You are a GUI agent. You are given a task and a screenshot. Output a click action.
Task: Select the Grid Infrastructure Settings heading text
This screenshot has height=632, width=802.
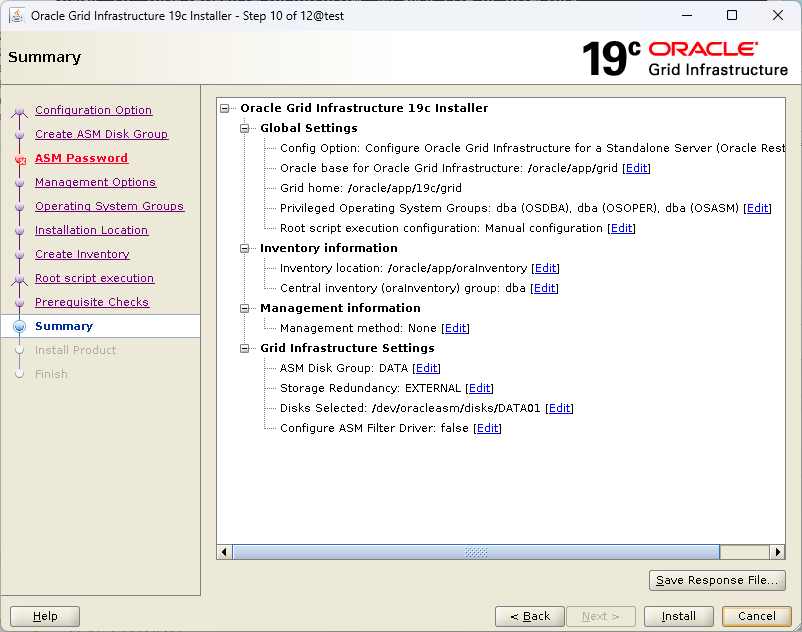(347, 348)
